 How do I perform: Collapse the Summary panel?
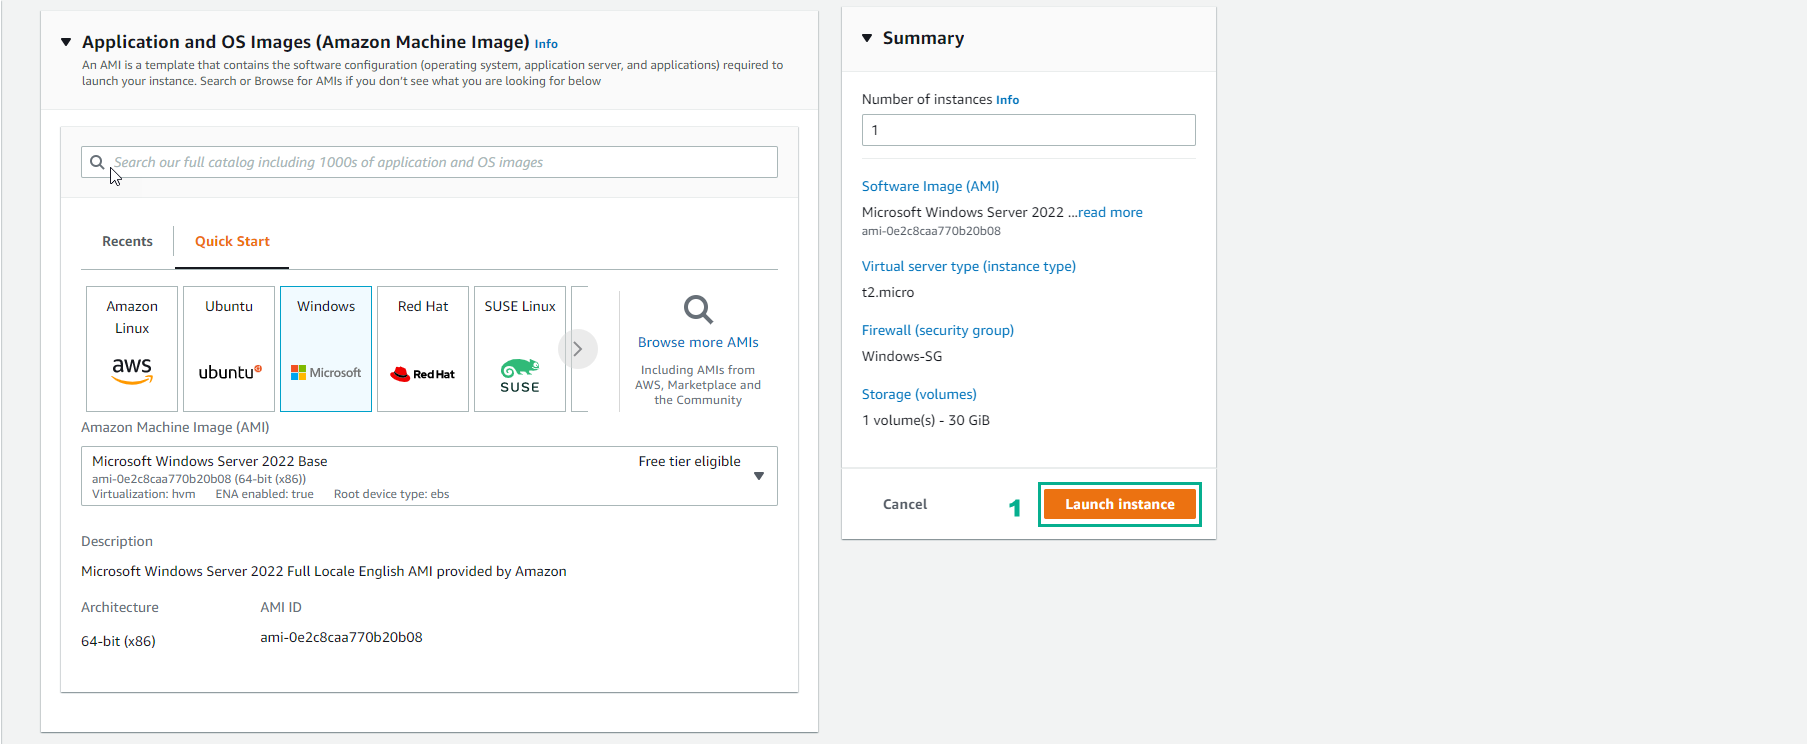point(866,38)
